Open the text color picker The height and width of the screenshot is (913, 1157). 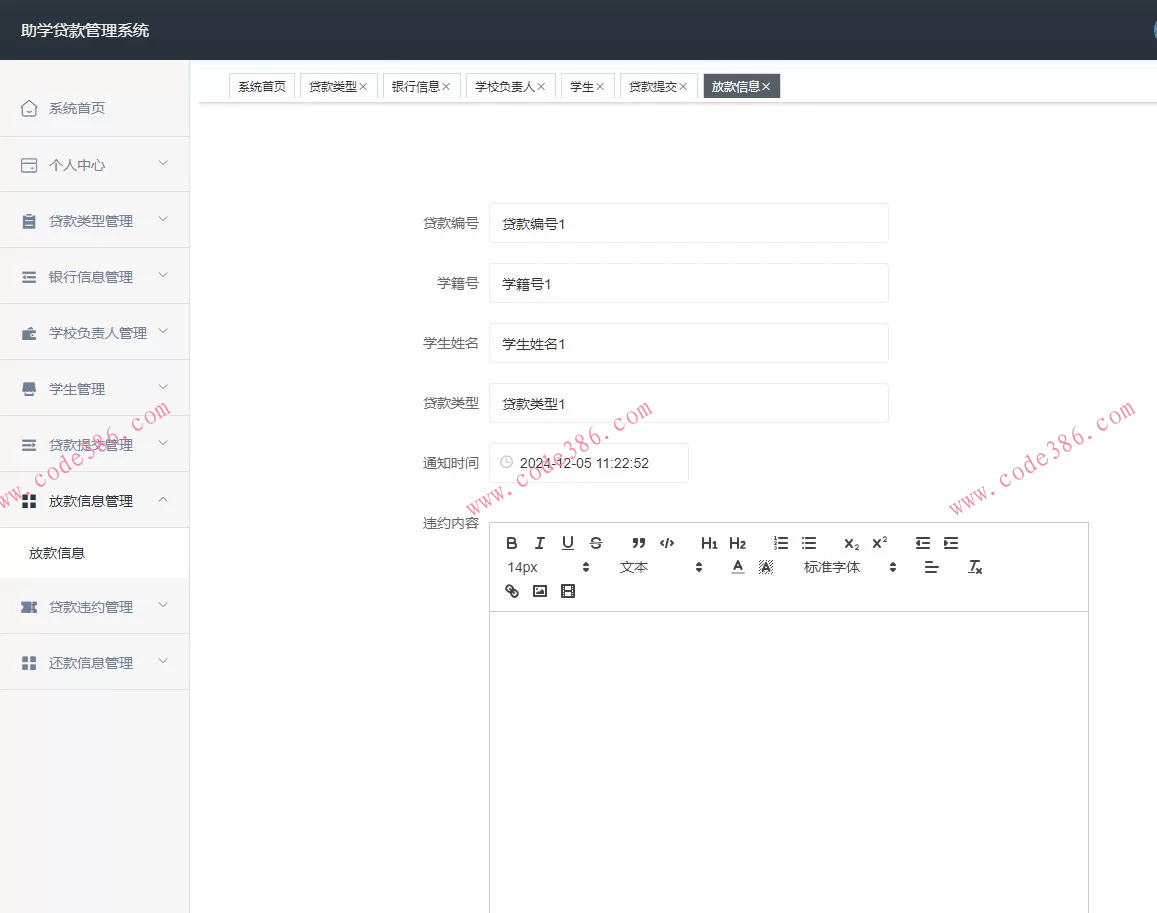[738, 567]
